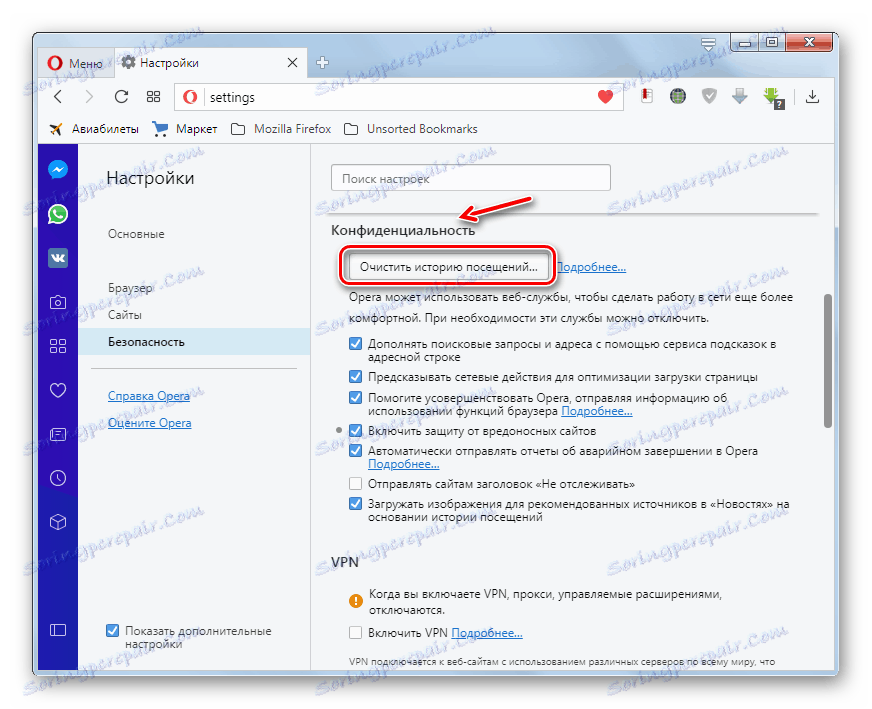Toggle Автоматически отправлять отчеты checkbox

(x=355, y=450)
